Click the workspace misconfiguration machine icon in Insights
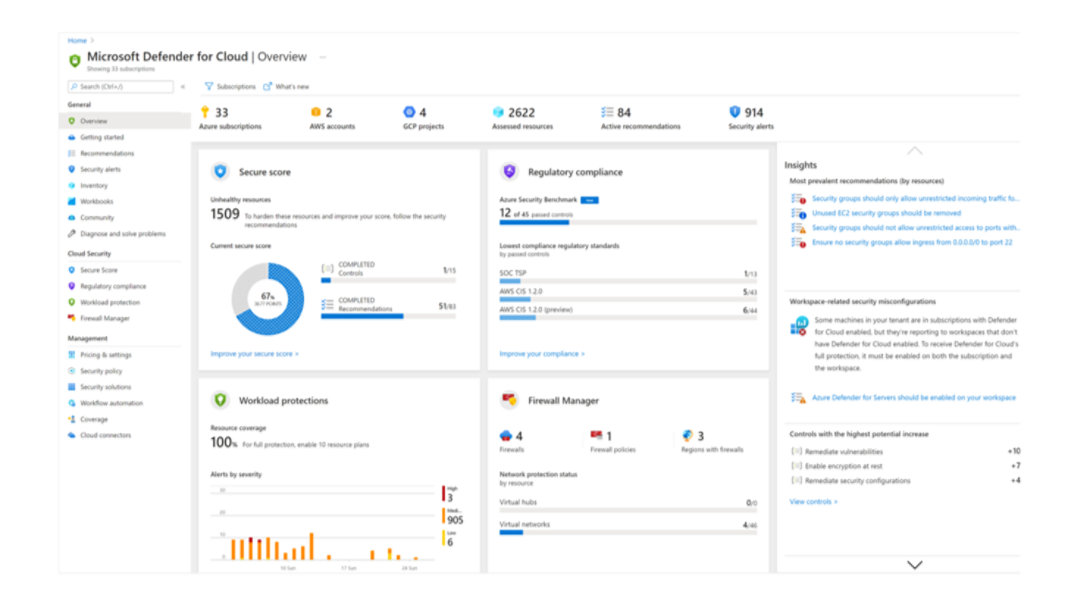This screenshot has width=1078, height=606. pyautogui.click(x=798, y=325)
